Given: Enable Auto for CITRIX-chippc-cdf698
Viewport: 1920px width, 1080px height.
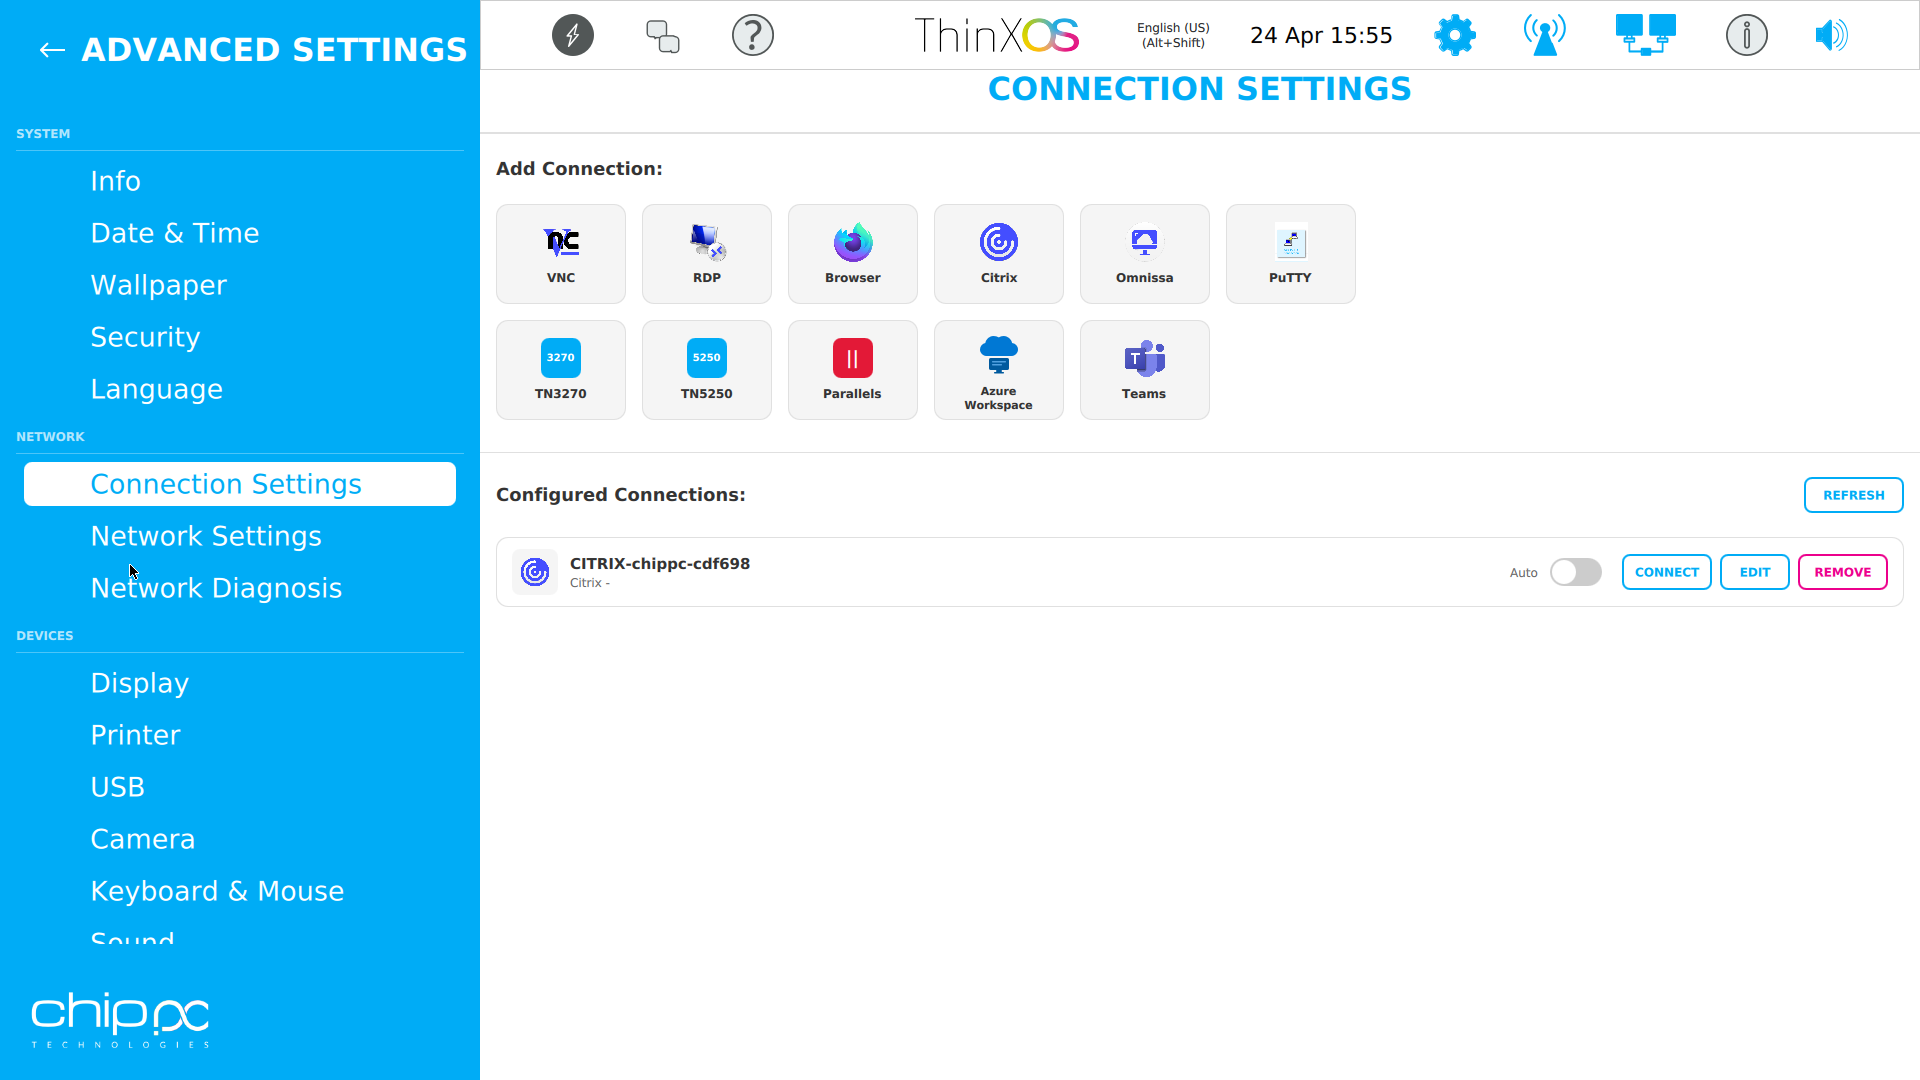Looking at the screenshot, I should pos(1575,572).
